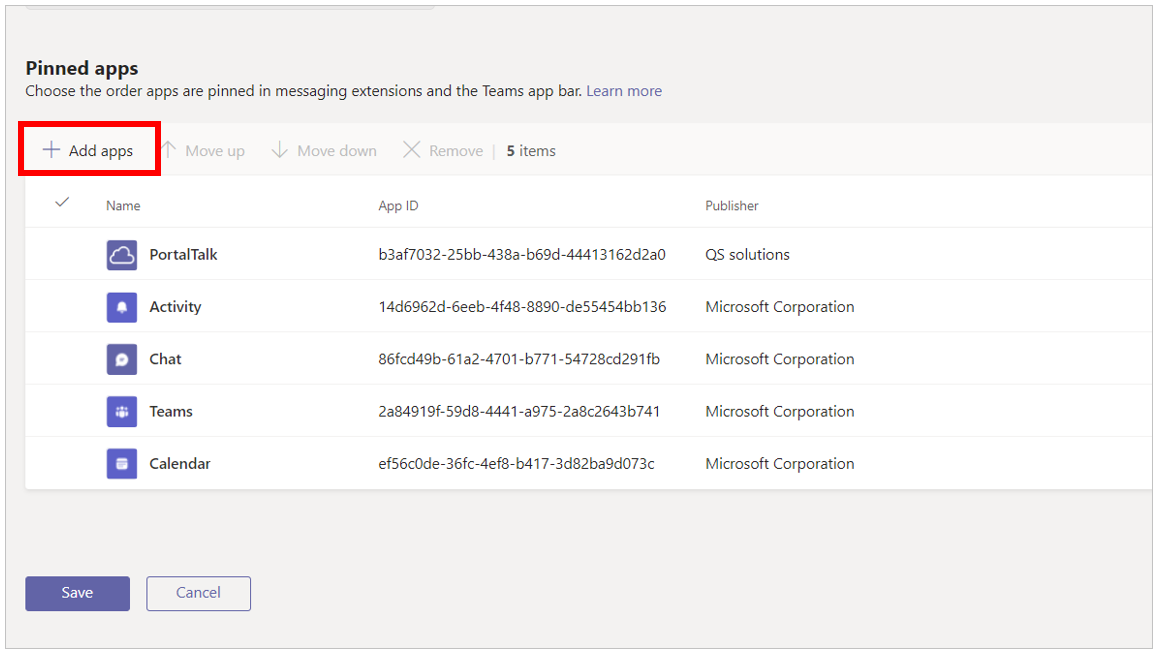Click the up arrow icon by Move up
The image size is (1160, 653).
pyautogui.click(x=169, y=150)
